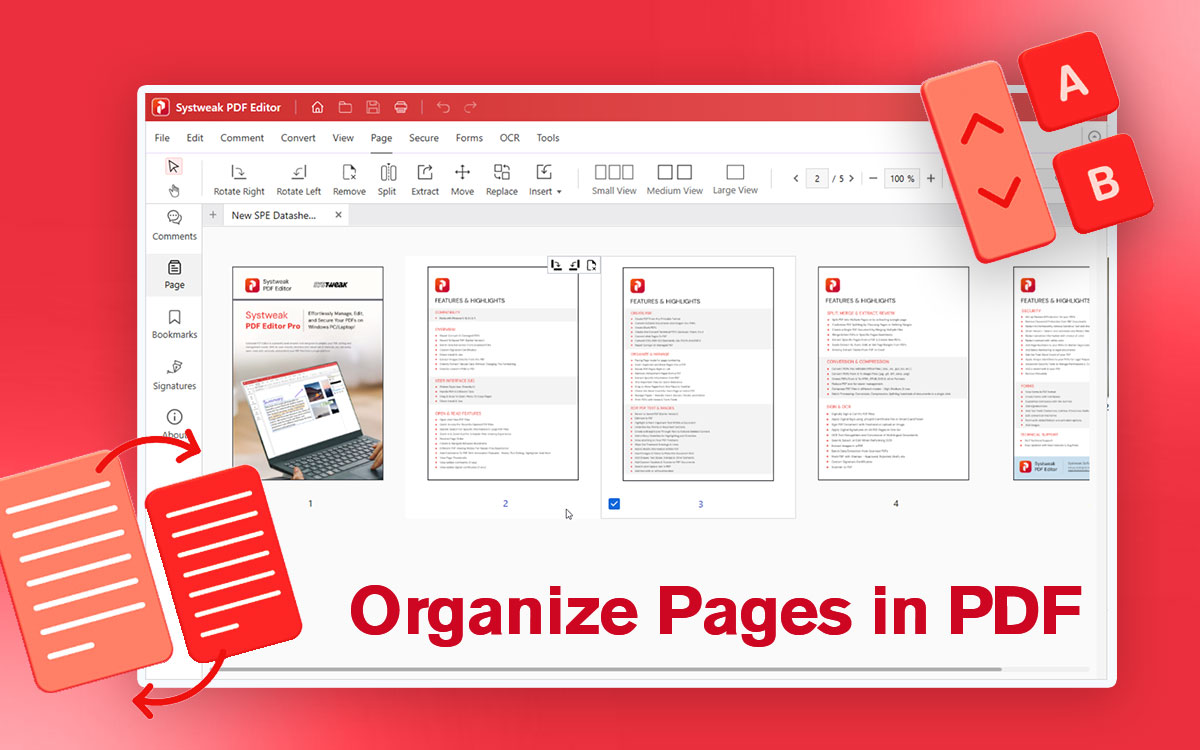Undo the last action
The image size is (1200, 750).
tap(443, 107)
